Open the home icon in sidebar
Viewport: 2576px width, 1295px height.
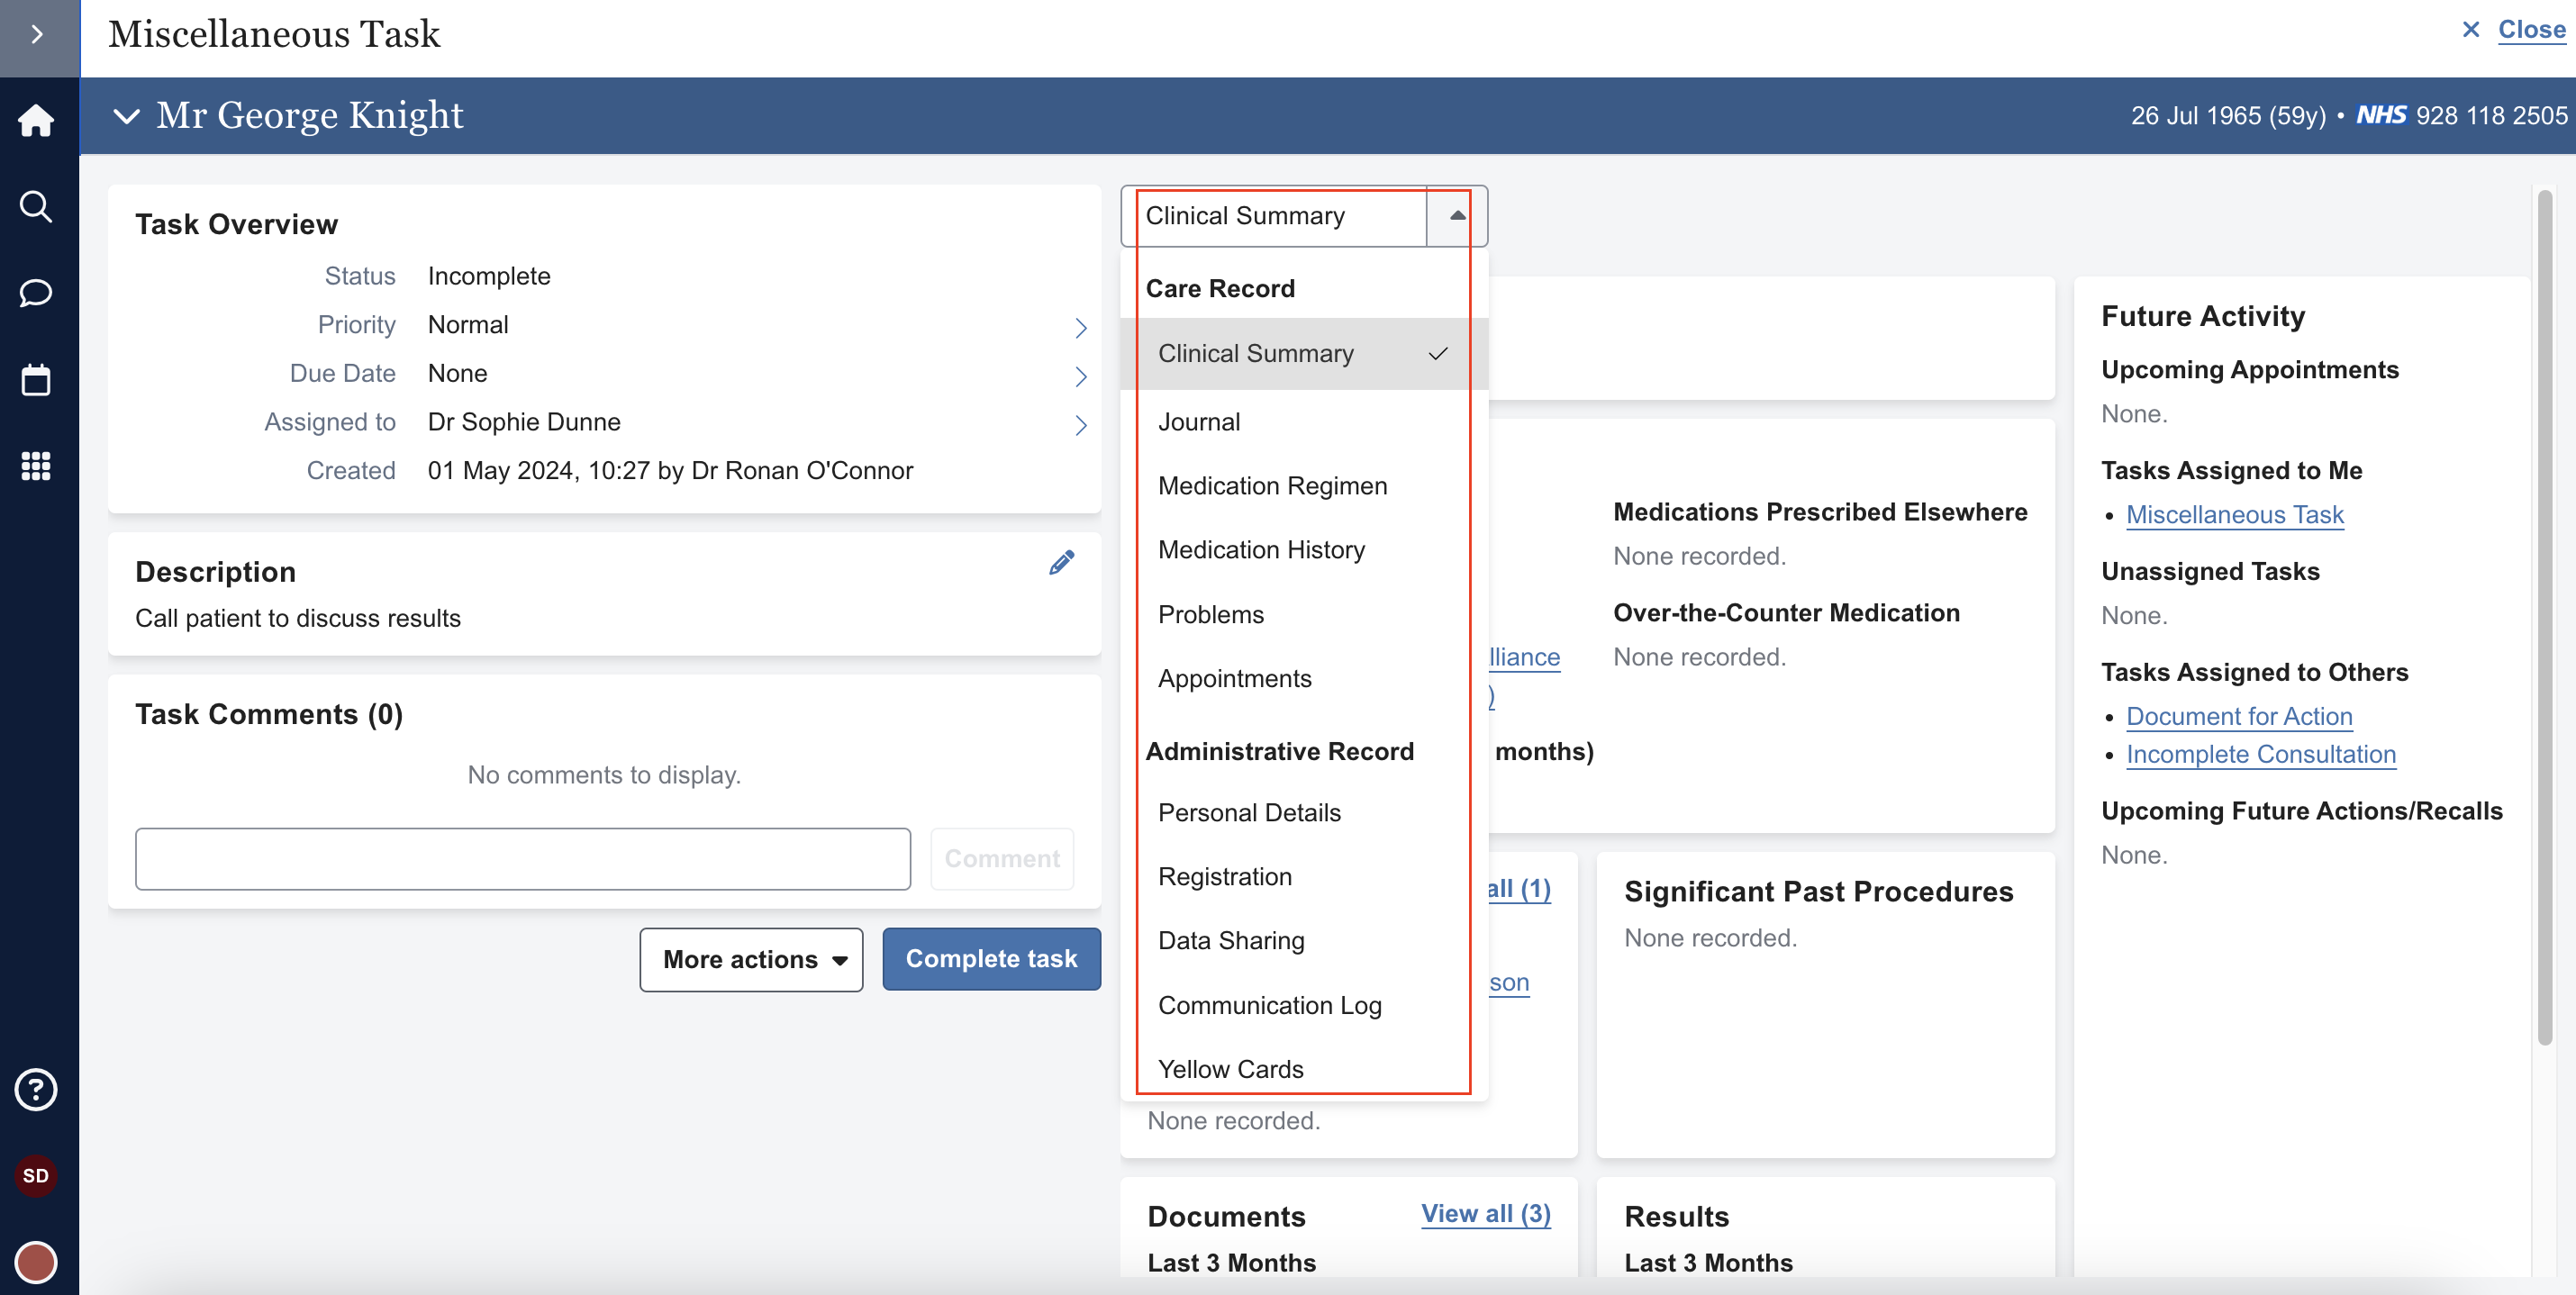(36, 120)
